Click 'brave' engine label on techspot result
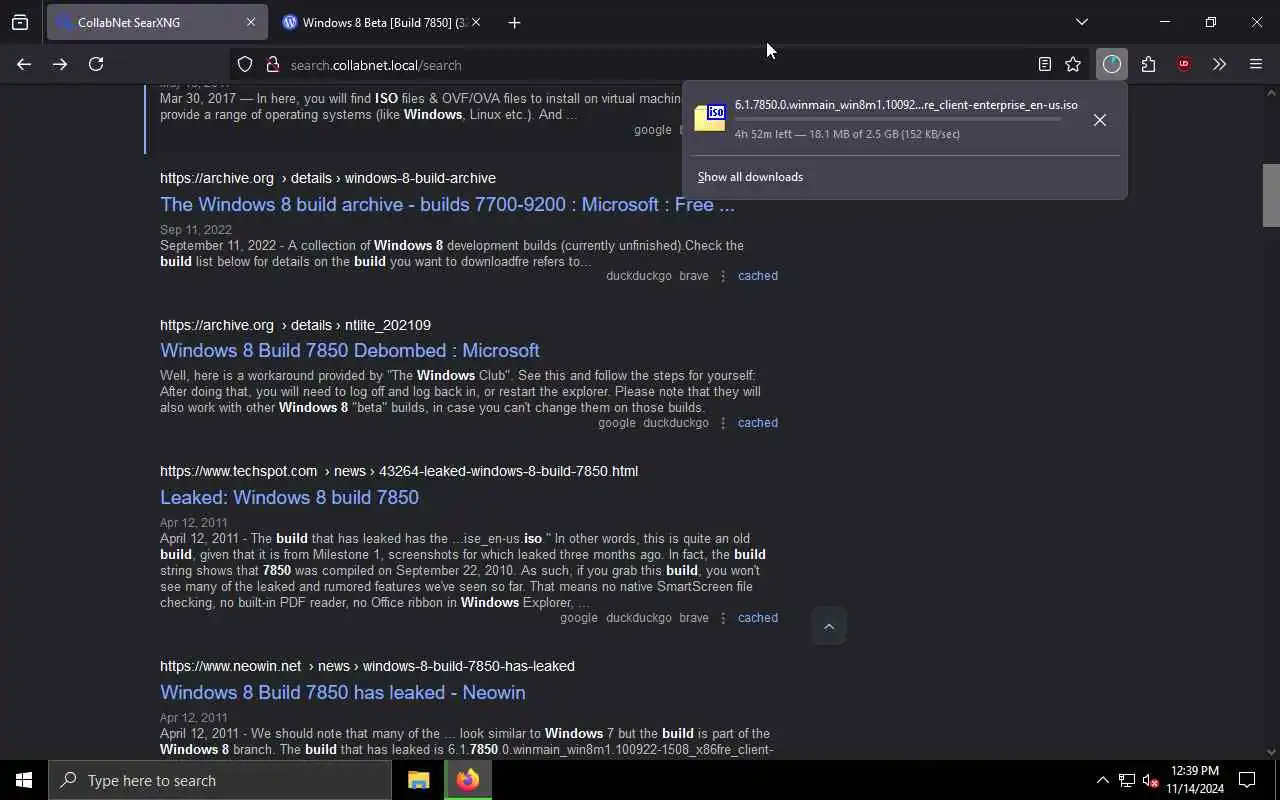The image size is (1280, 800). point(693,618)
